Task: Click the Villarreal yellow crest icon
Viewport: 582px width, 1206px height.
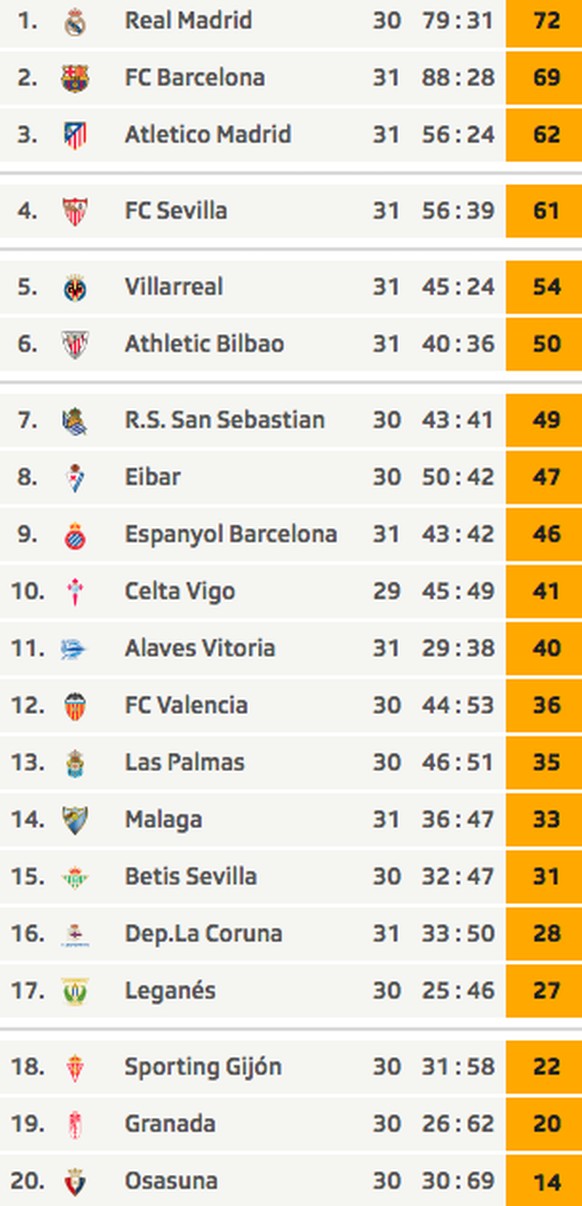Action: point(75,288)
